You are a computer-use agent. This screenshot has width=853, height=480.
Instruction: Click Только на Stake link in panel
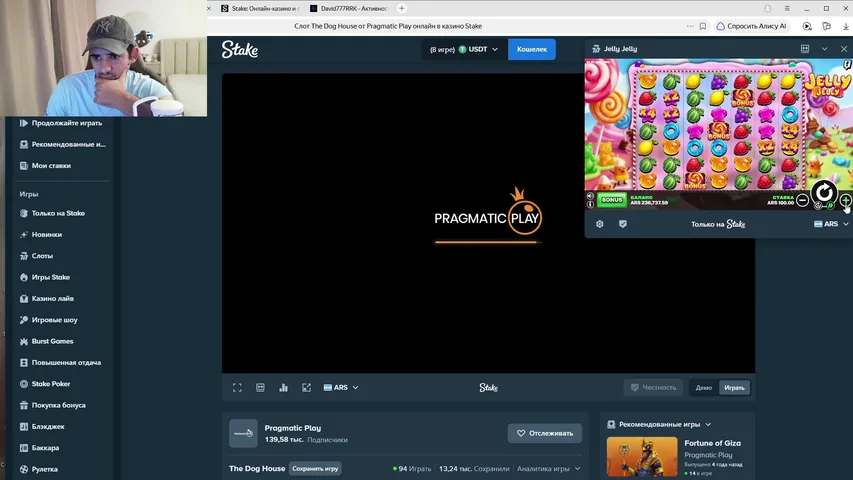point(718,224)
